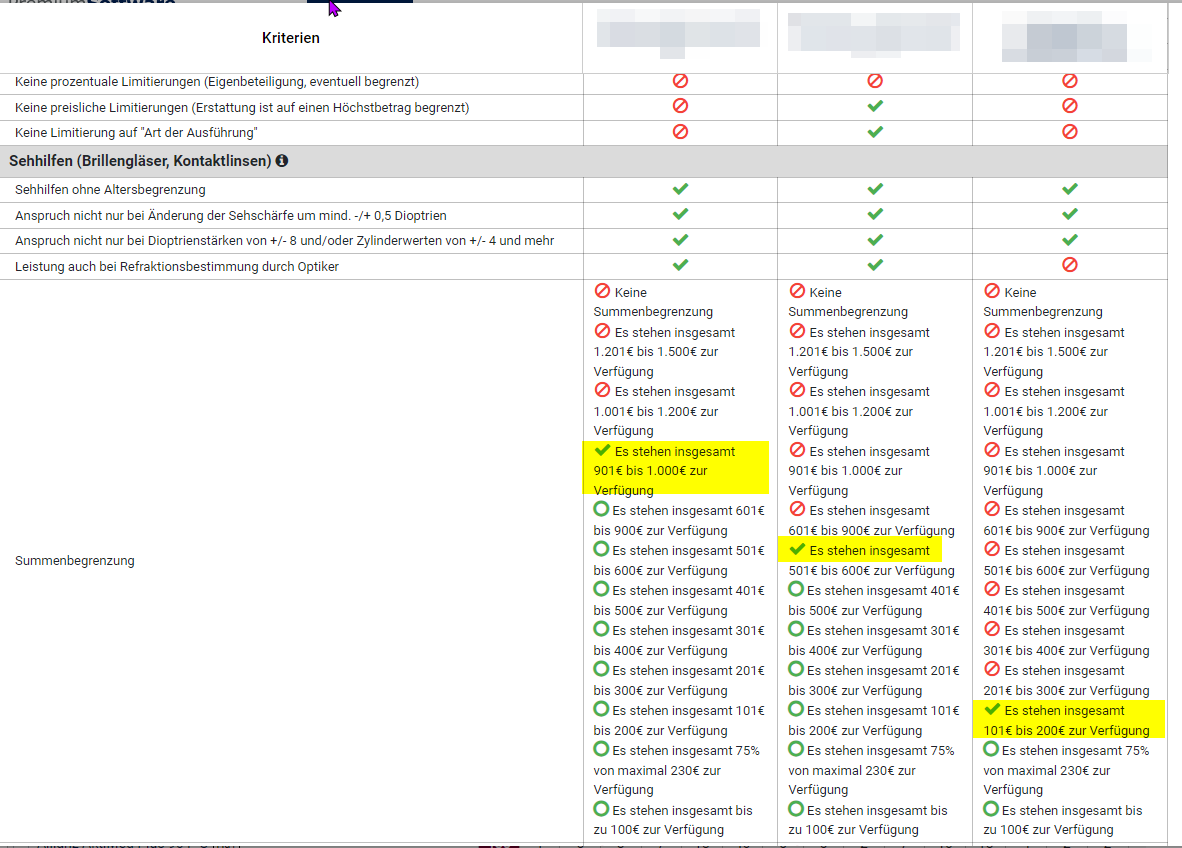Click the red prohibited icon for "Art der Ausführung", first provider column
1182x848 pixels.
680,132
